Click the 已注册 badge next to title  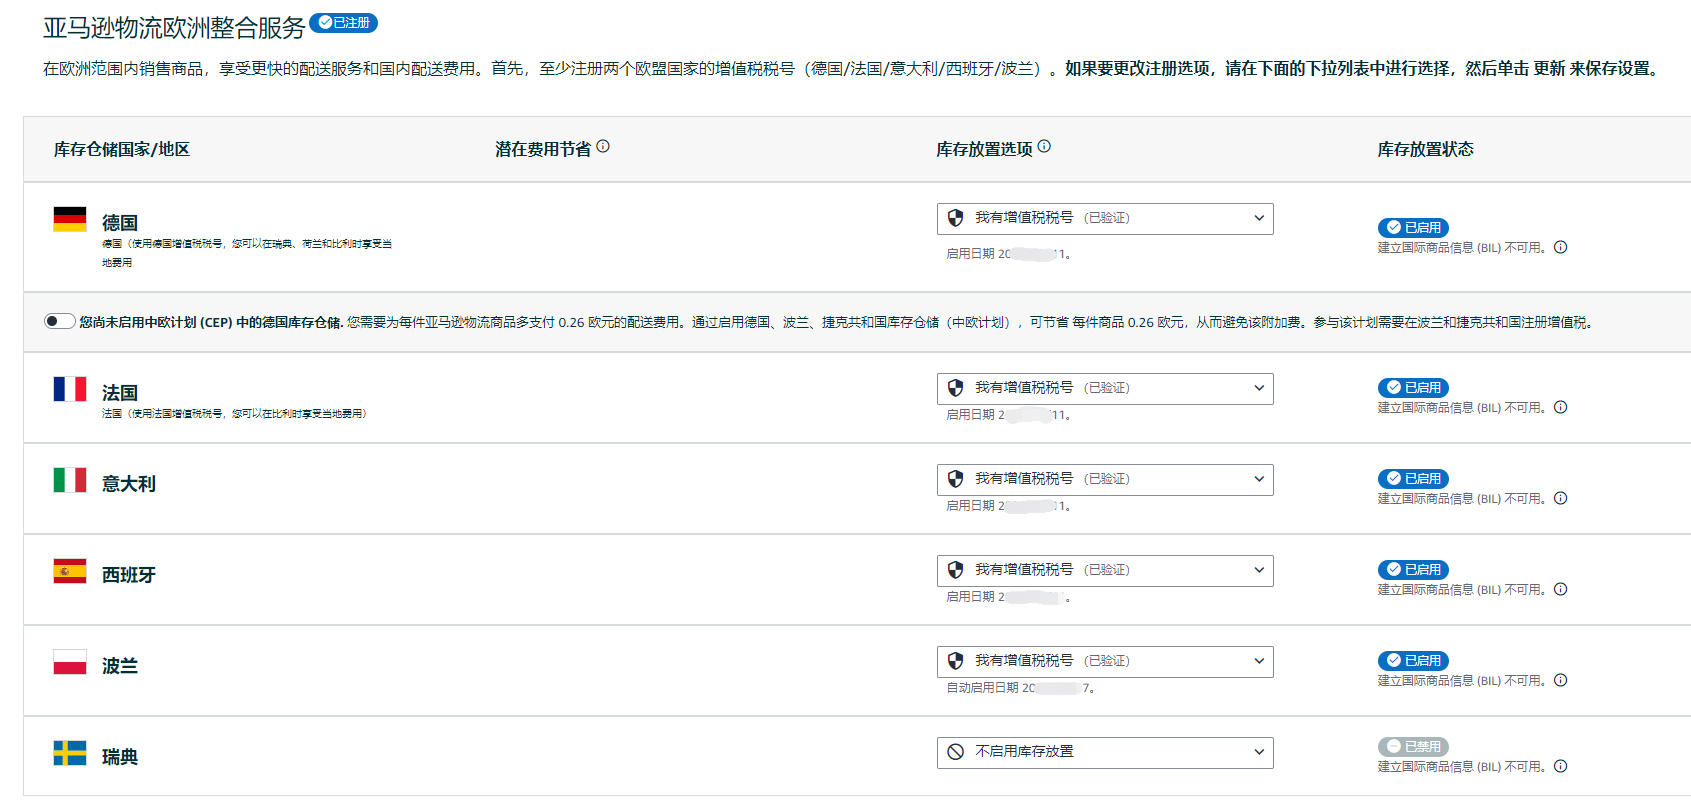[343, 23]
